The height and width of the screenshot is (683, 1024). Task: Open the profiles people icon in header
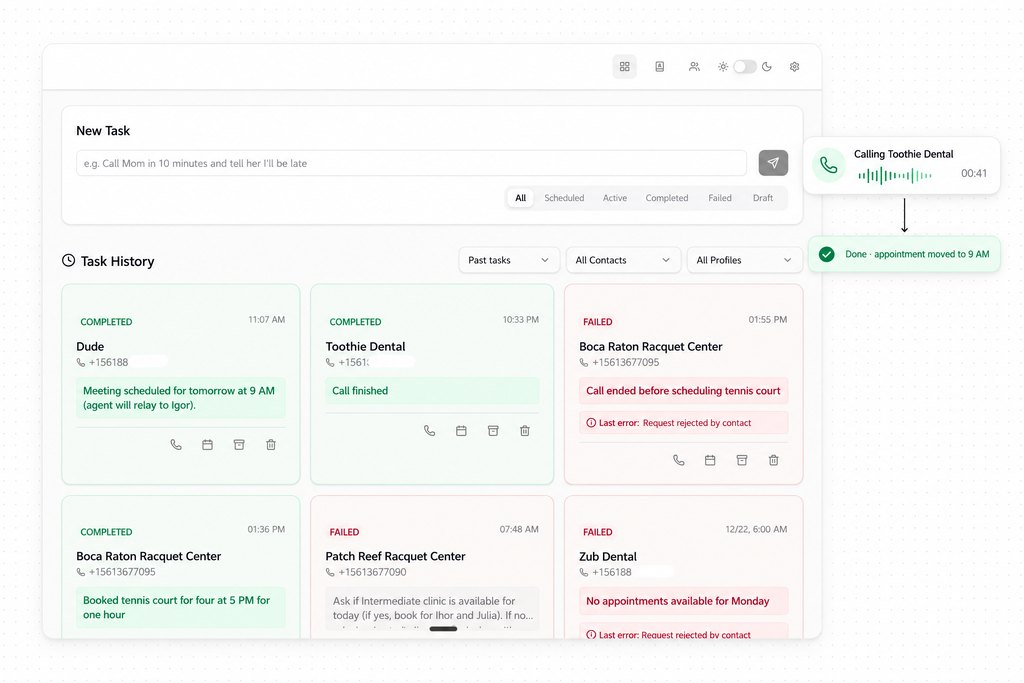click(694, 67)
